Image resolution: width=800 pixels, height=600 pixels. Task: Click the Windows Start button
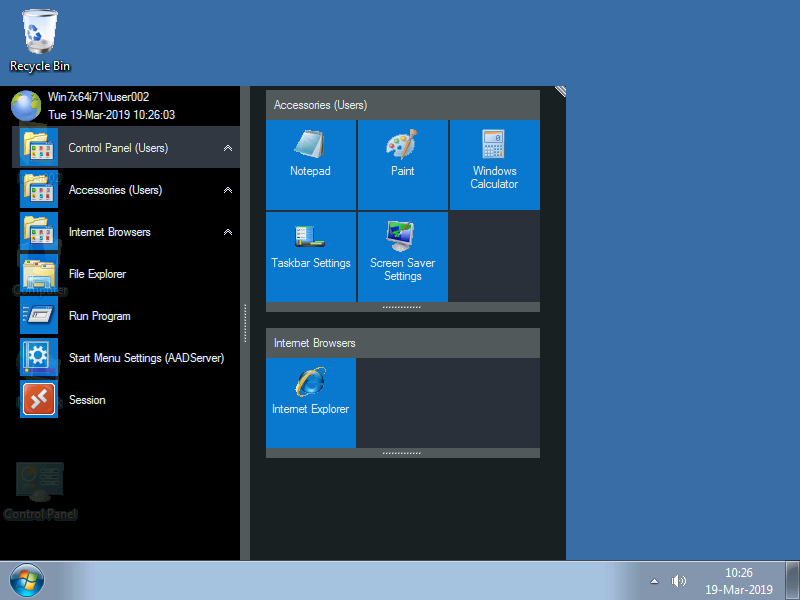(x=27, y=580)
